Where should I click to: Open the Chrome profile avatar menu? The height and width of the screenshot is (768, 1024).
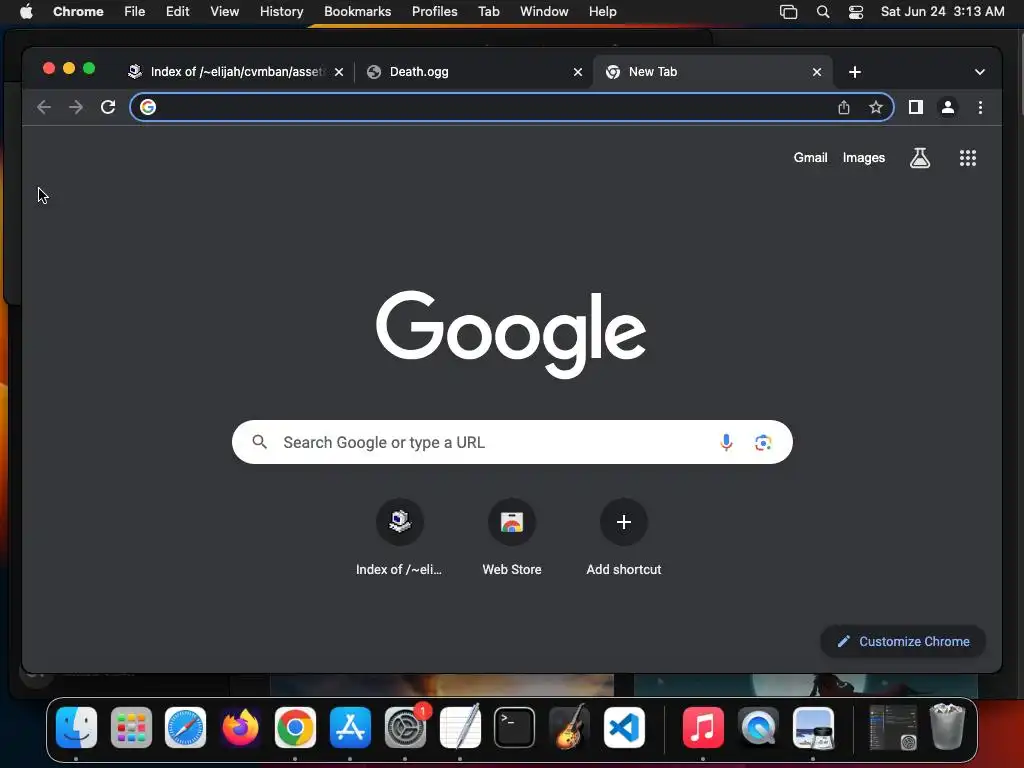pyautogui.click(x=948, y=107)
